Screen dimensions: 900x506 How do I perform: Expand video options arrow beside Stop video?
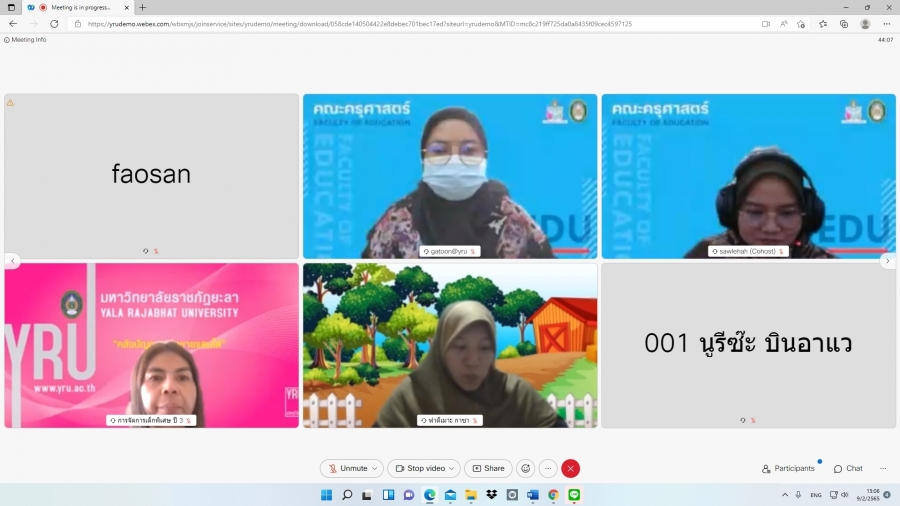click(x=452, y=468)
